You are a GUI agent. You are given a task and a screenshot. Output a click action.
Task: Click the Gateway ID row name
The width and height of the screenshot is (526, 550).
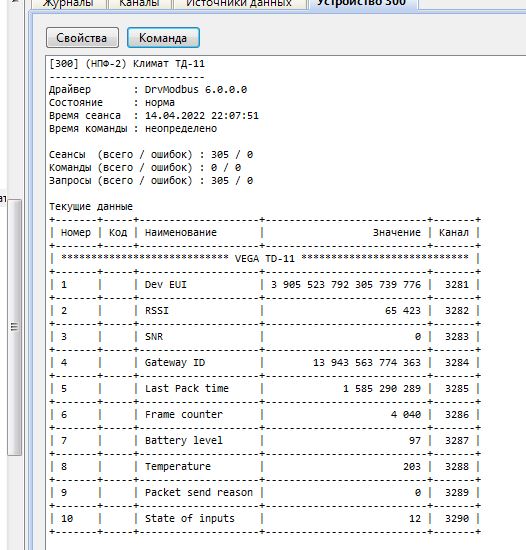[175, 362]
